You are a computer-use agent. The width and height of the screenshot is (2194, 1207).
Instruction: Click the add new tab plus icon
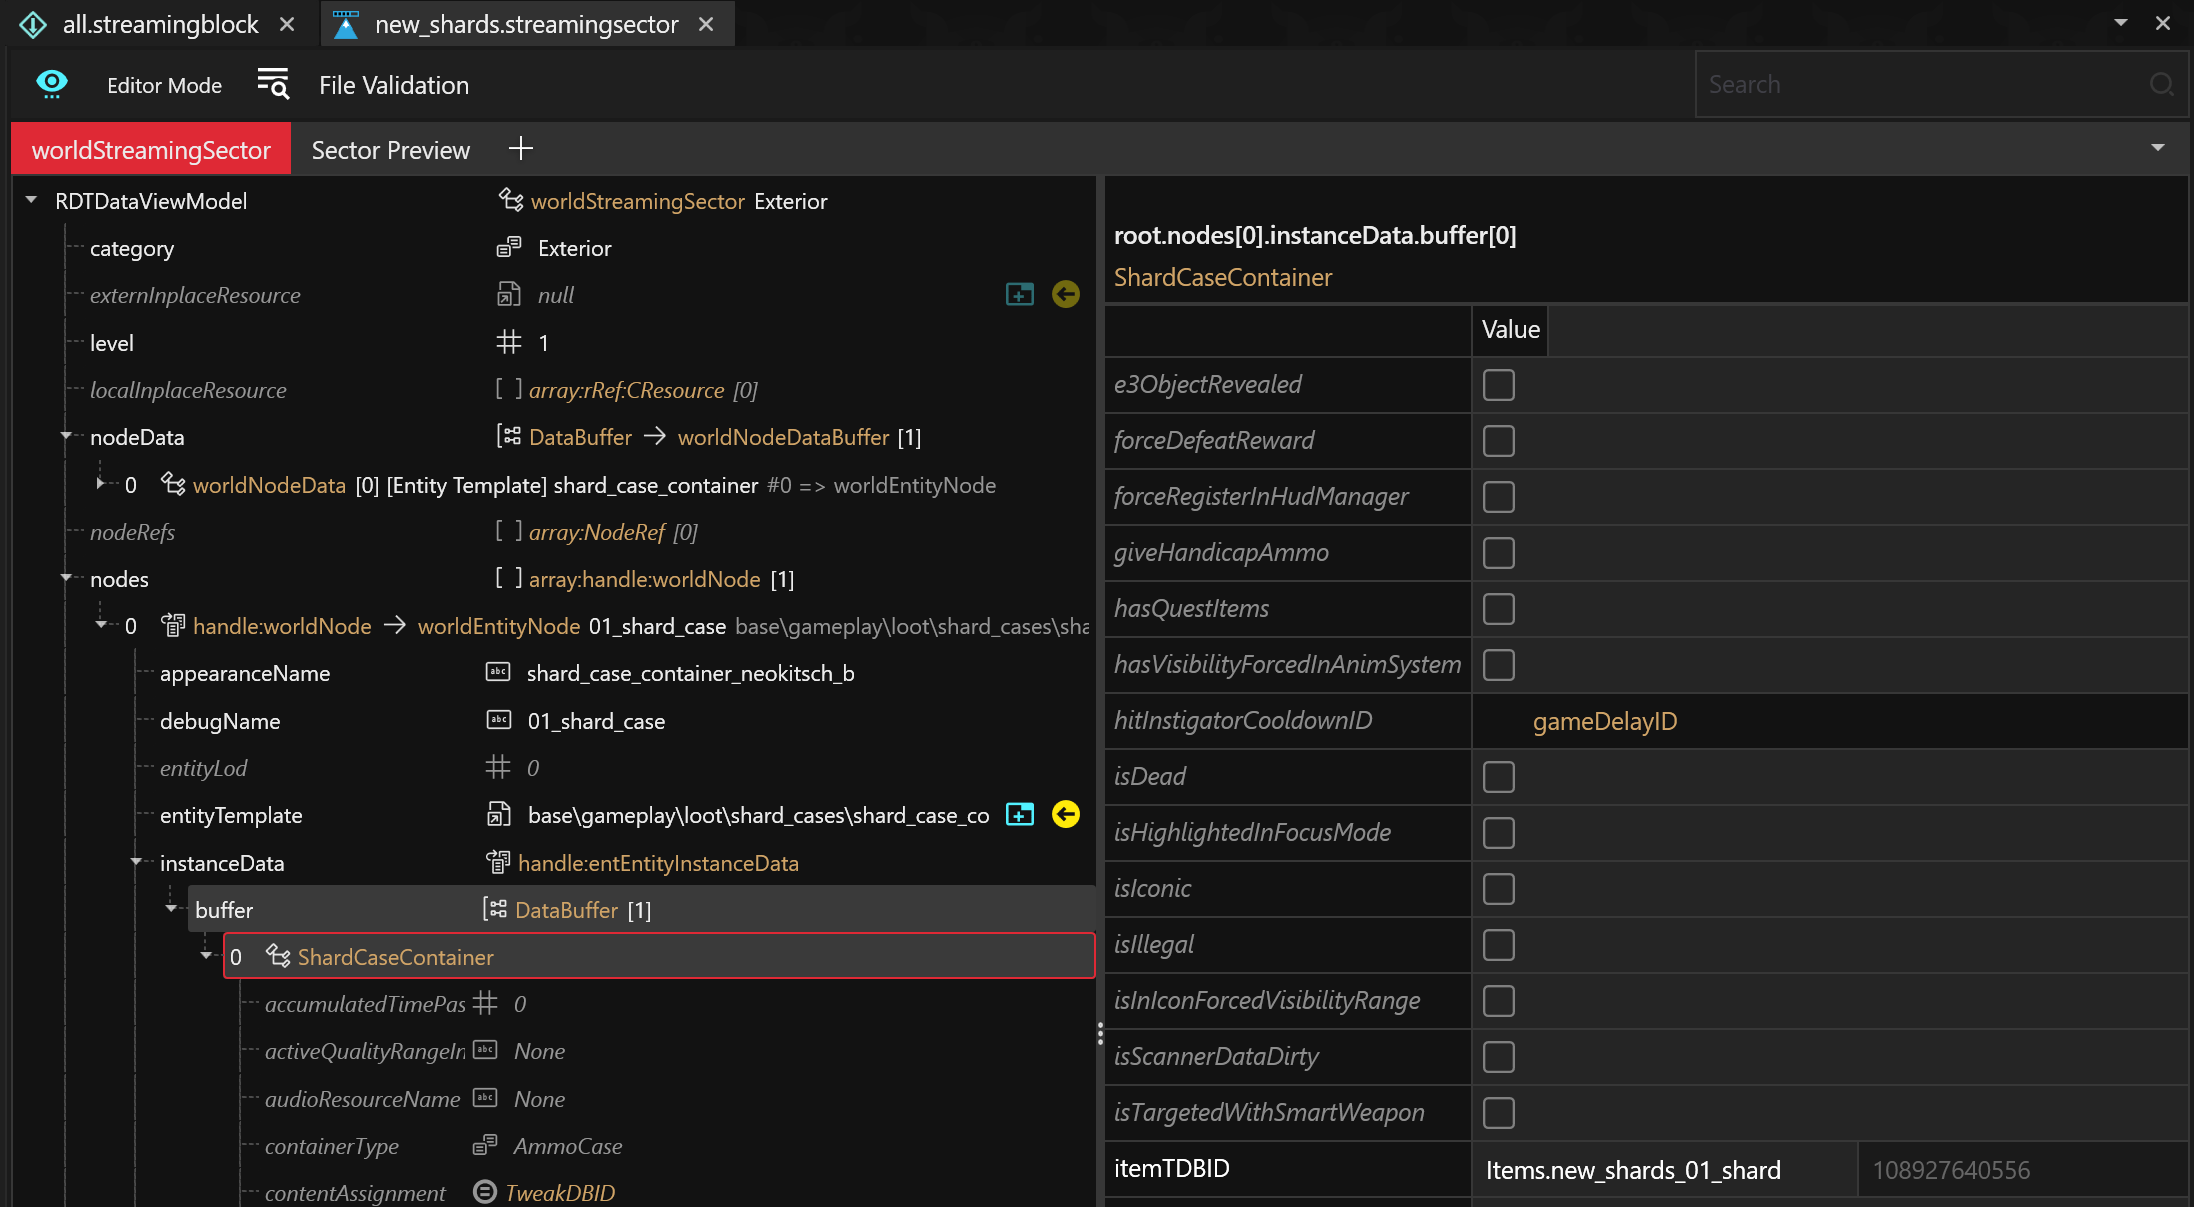520,149
